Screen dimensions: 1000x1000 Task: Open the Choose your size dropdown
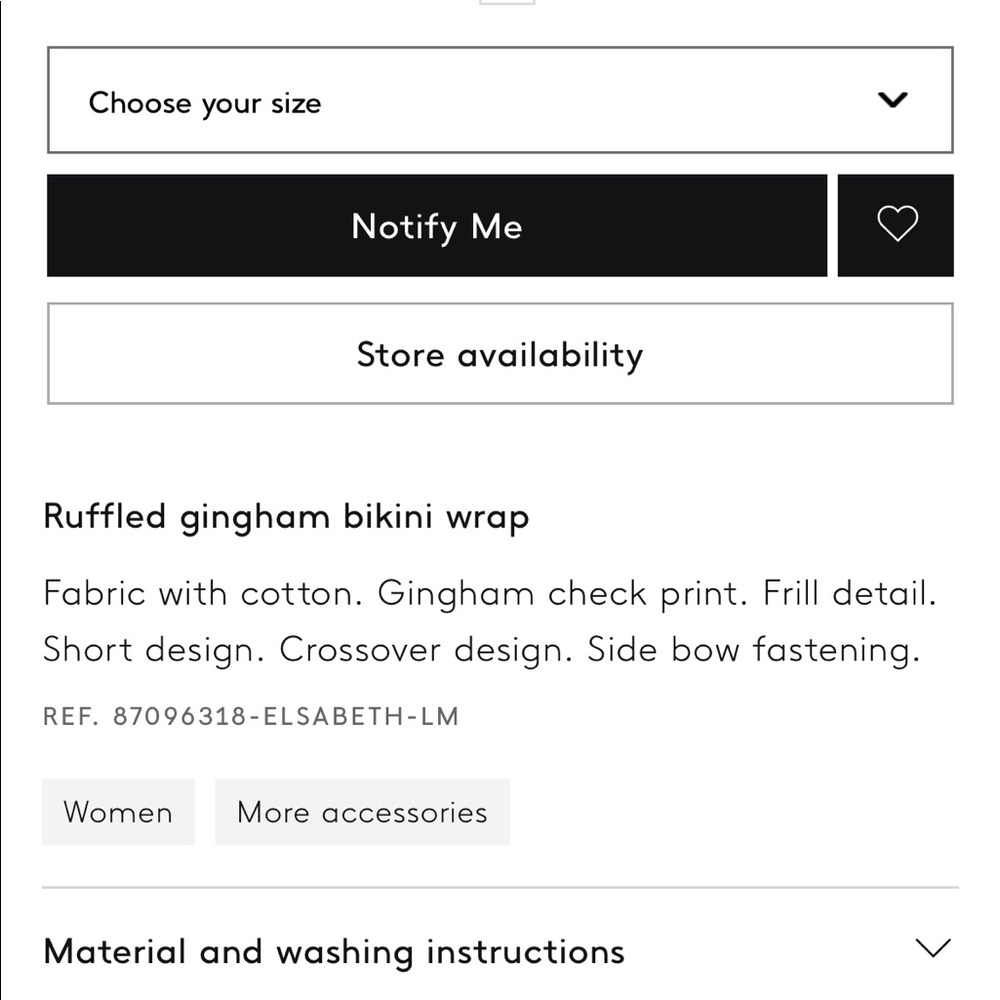point(500,101)
